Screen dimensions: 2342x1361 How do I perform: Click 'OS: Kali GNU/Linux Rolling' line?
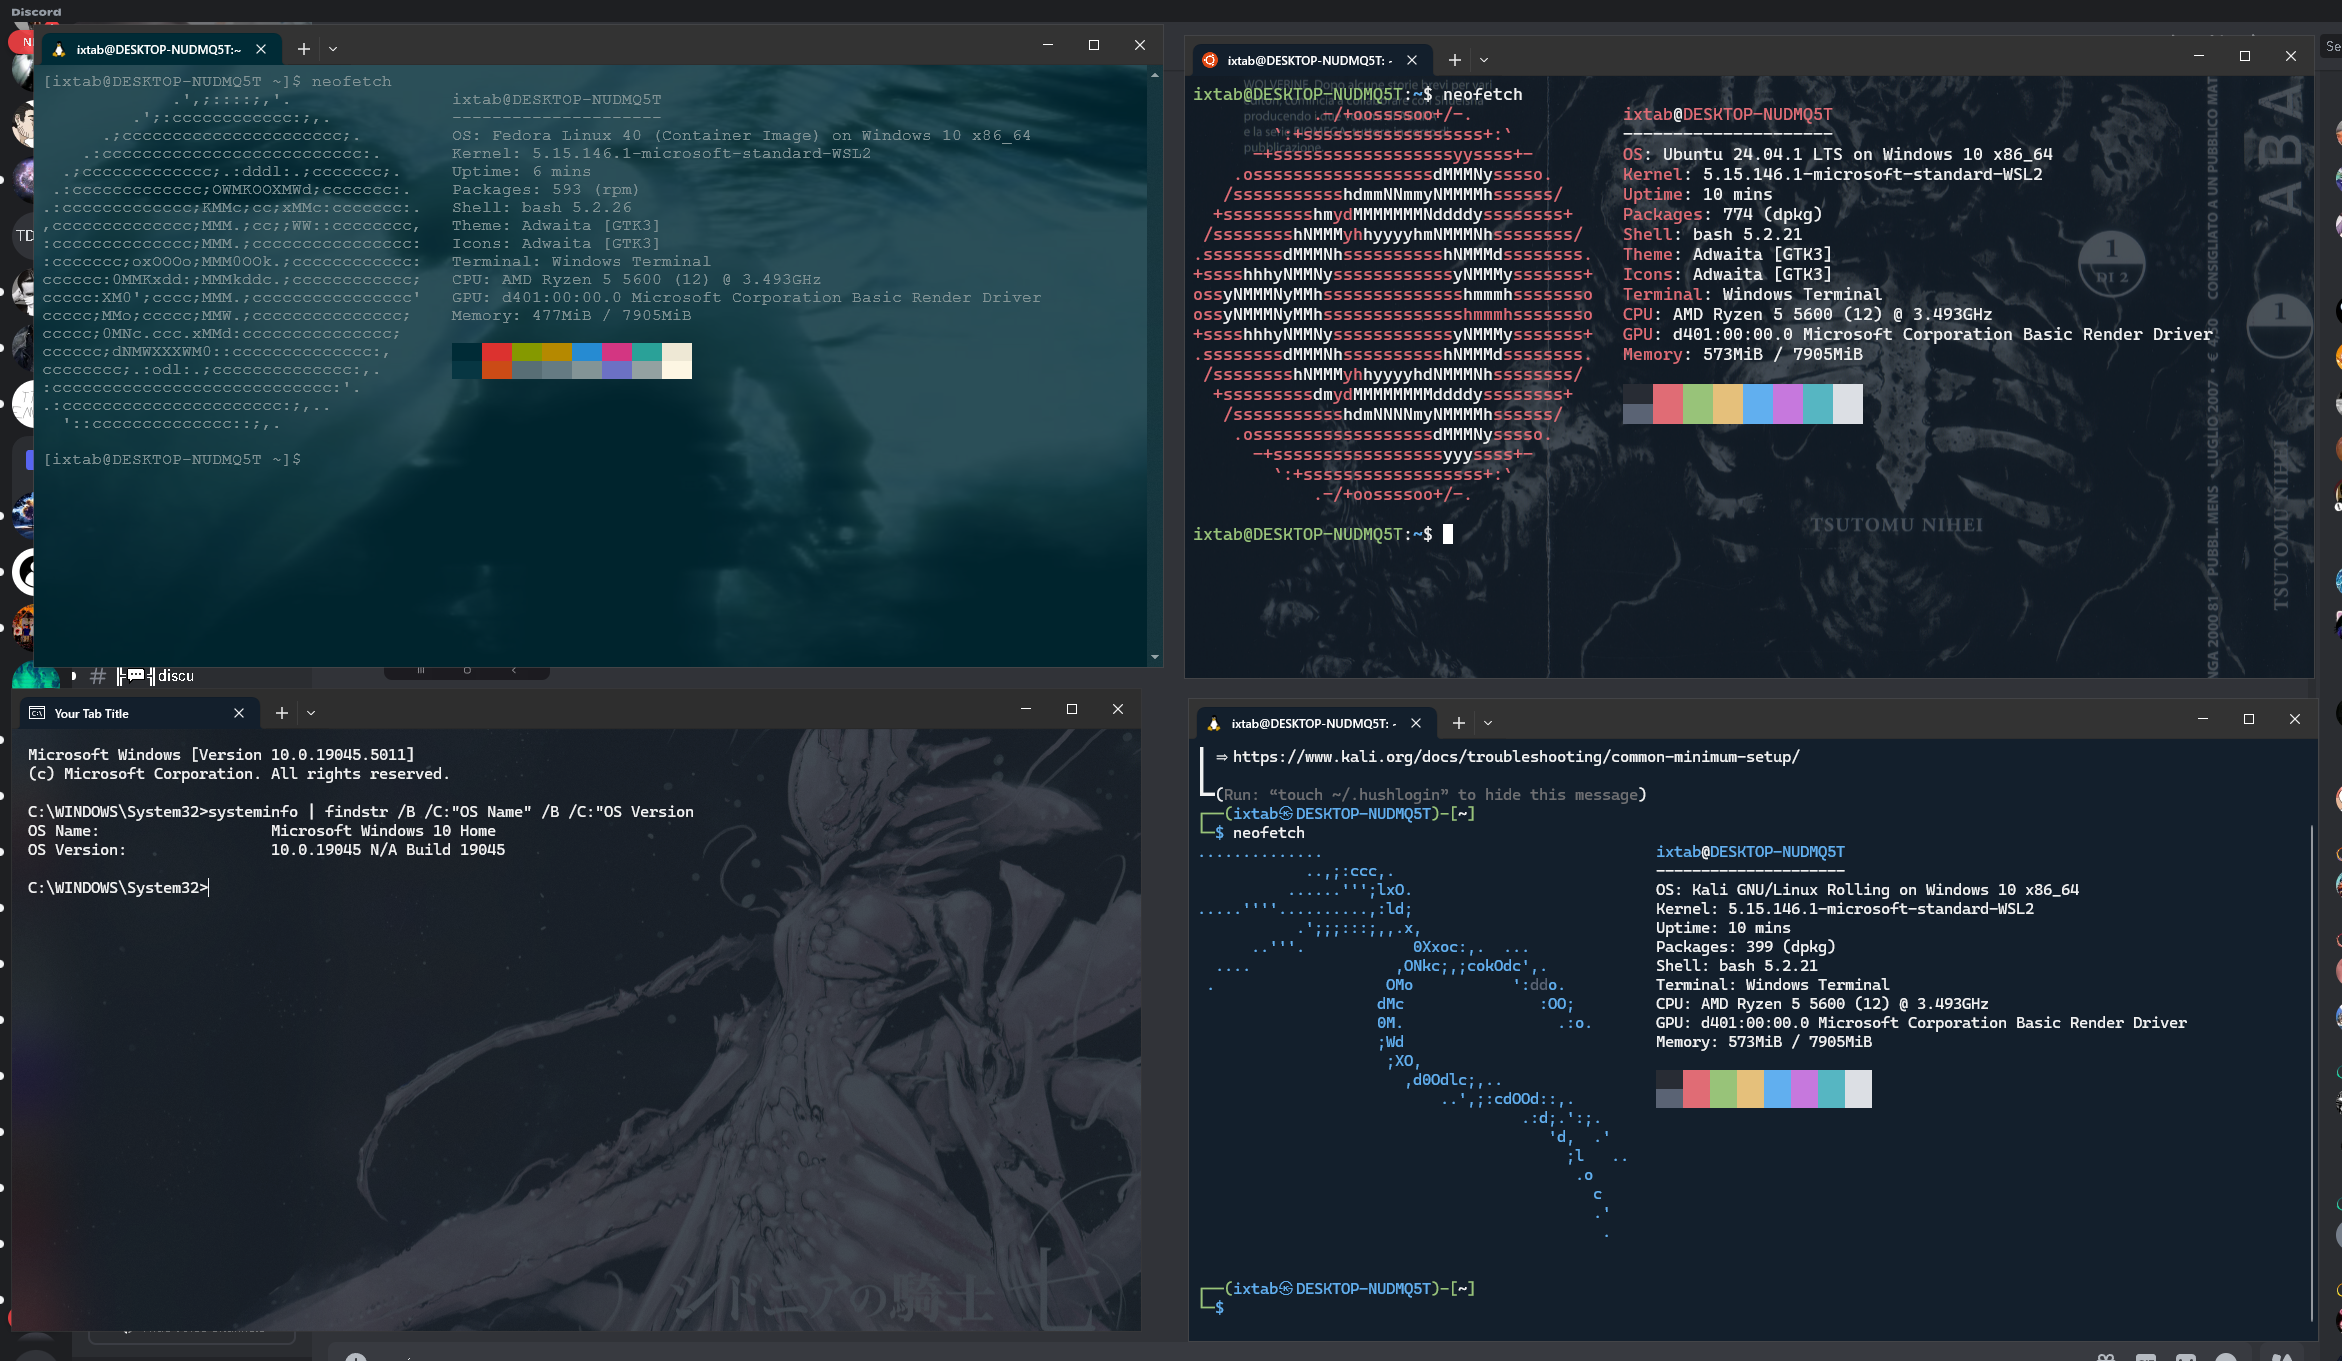coord(1867,890)
